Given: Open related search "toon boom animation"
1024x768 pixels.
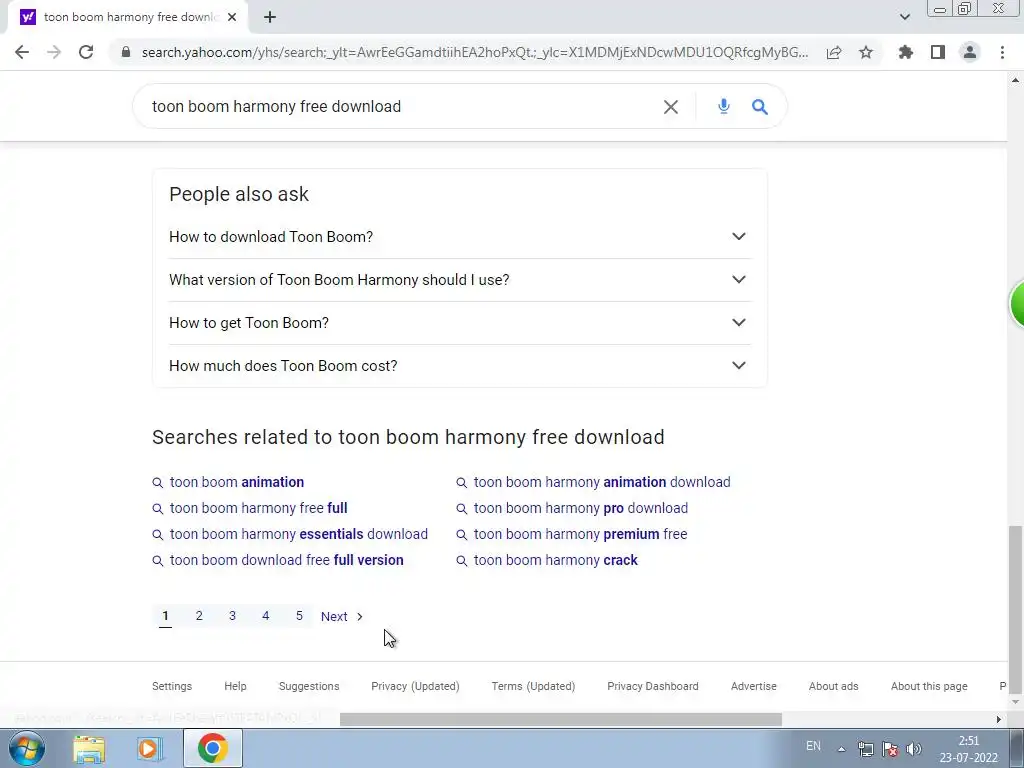Looking at the screenshot, I should pos(236,482).
